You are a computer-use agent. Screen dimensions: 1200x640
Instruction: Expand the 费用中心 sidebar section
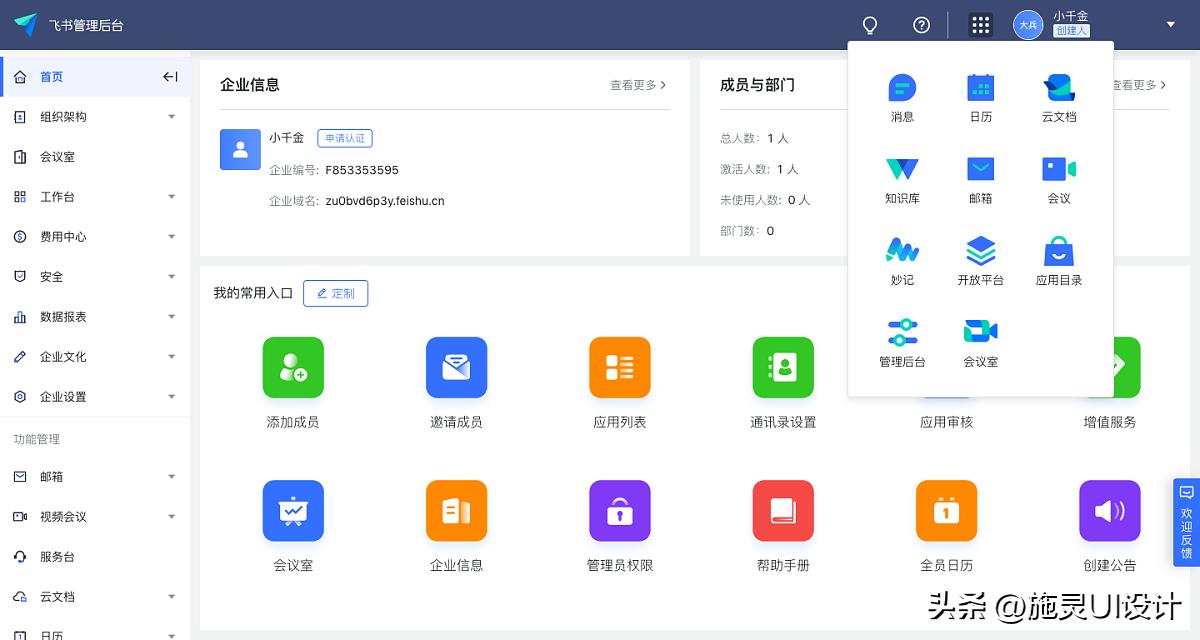point(95,236)
